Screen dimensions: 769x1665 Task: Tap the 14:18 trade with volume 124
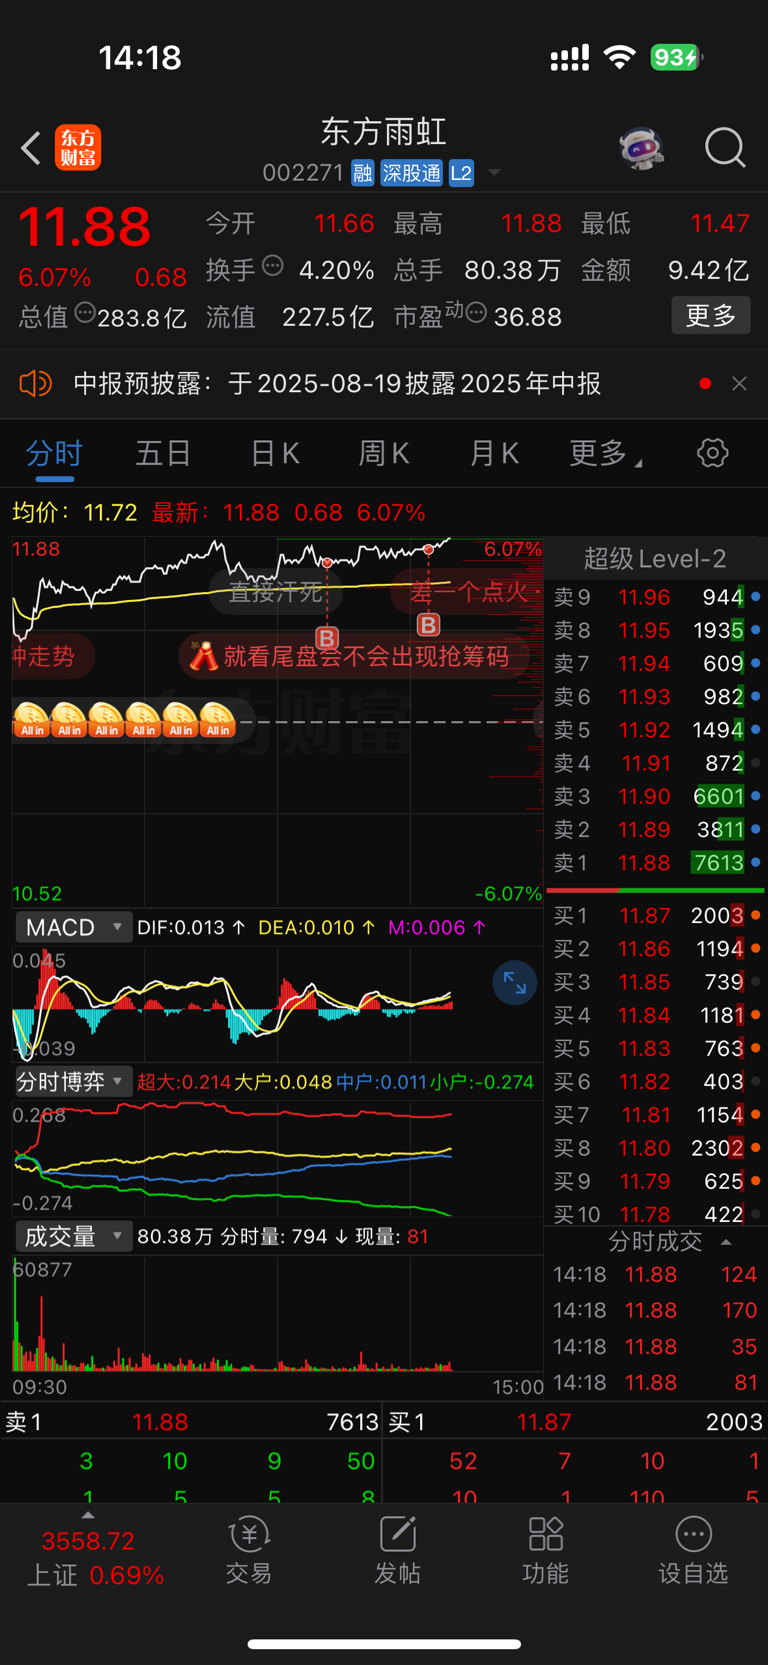pos(656,1275)
